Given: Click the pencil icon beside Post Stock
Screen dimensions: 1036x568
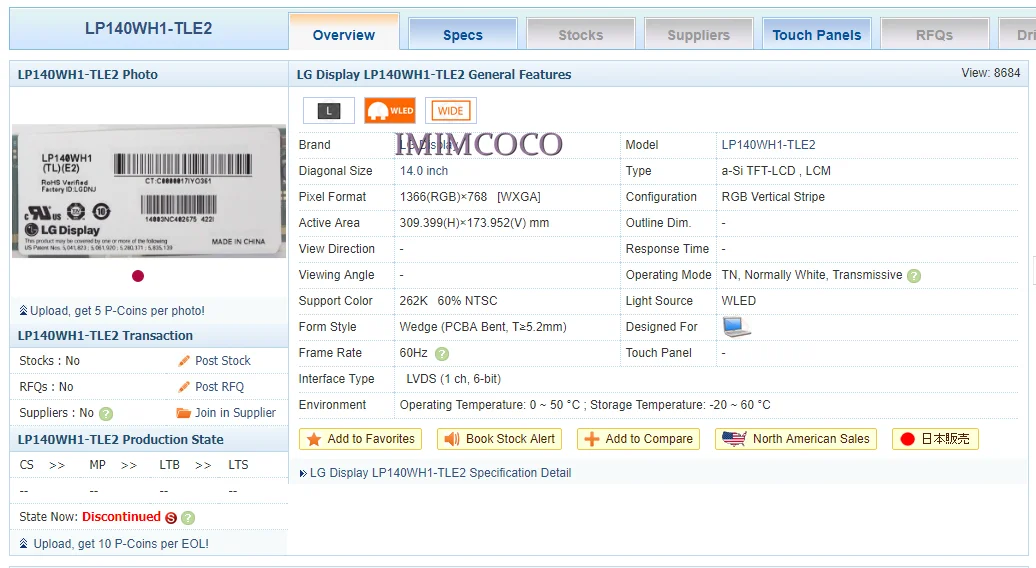Looking at the screenshot, I should (x=184, y=361).
